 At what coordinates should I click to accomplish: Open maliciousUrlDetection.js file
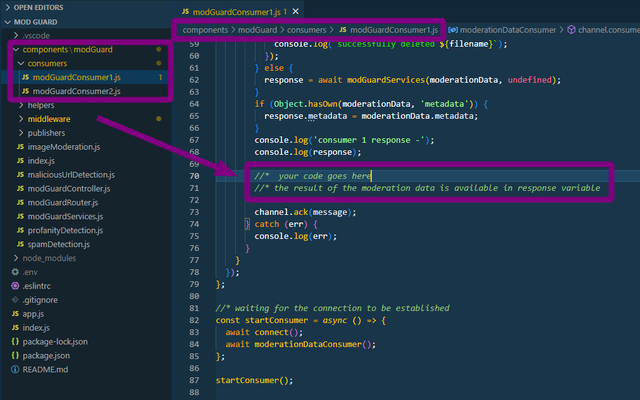tap(71, 174)
